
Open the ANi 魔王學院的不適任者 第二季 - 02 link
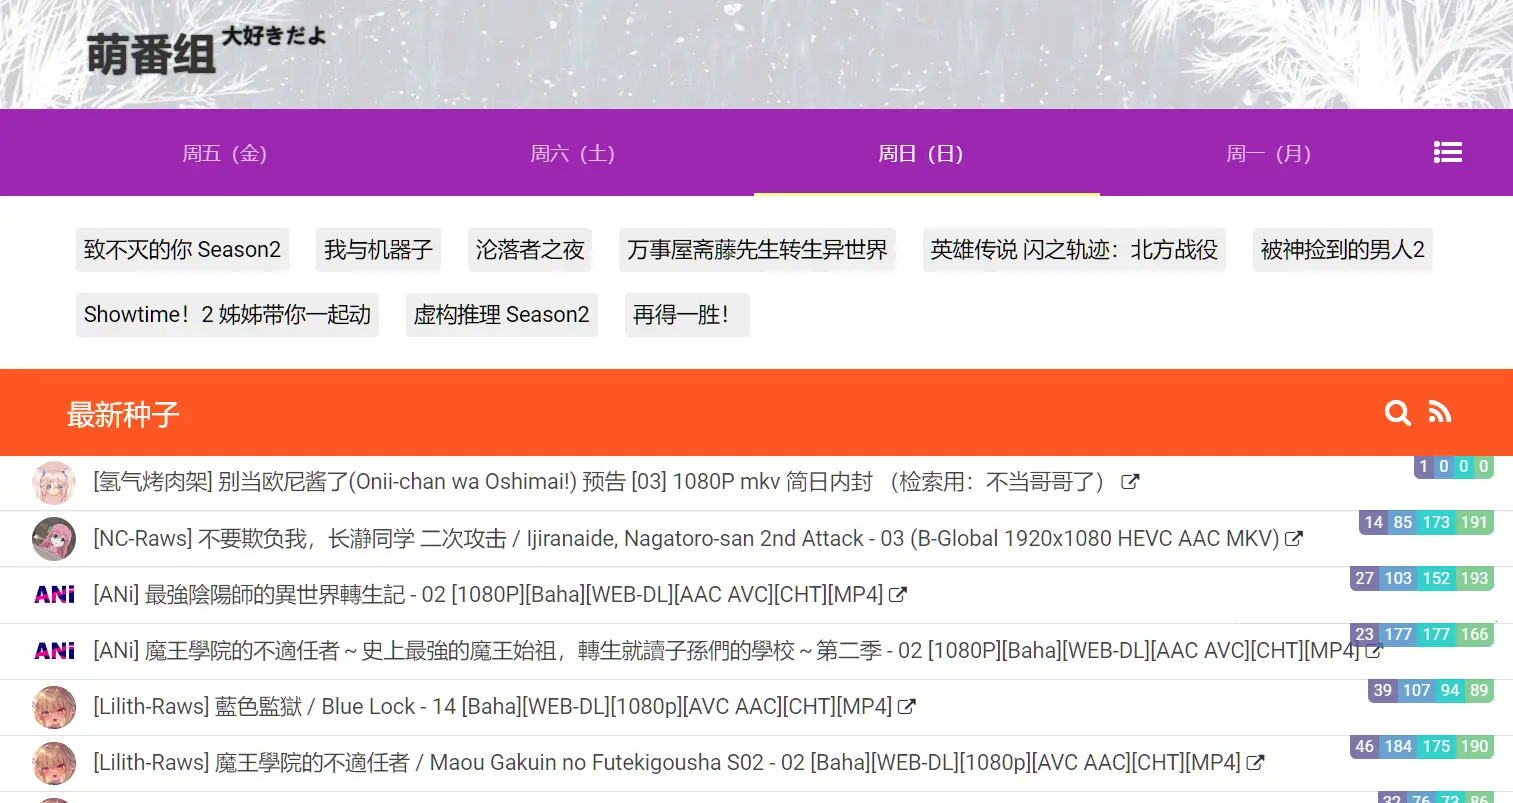[x=726, y=651]
